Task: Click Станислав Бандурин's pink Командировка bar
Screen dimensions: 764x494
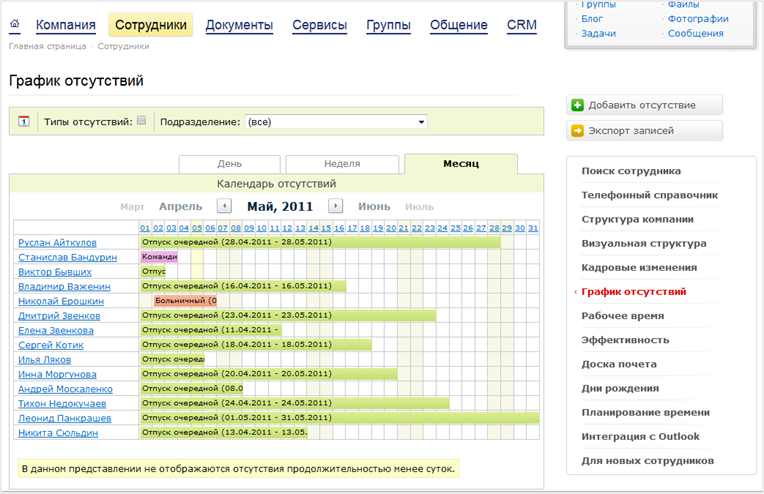Action: (159, 257)
